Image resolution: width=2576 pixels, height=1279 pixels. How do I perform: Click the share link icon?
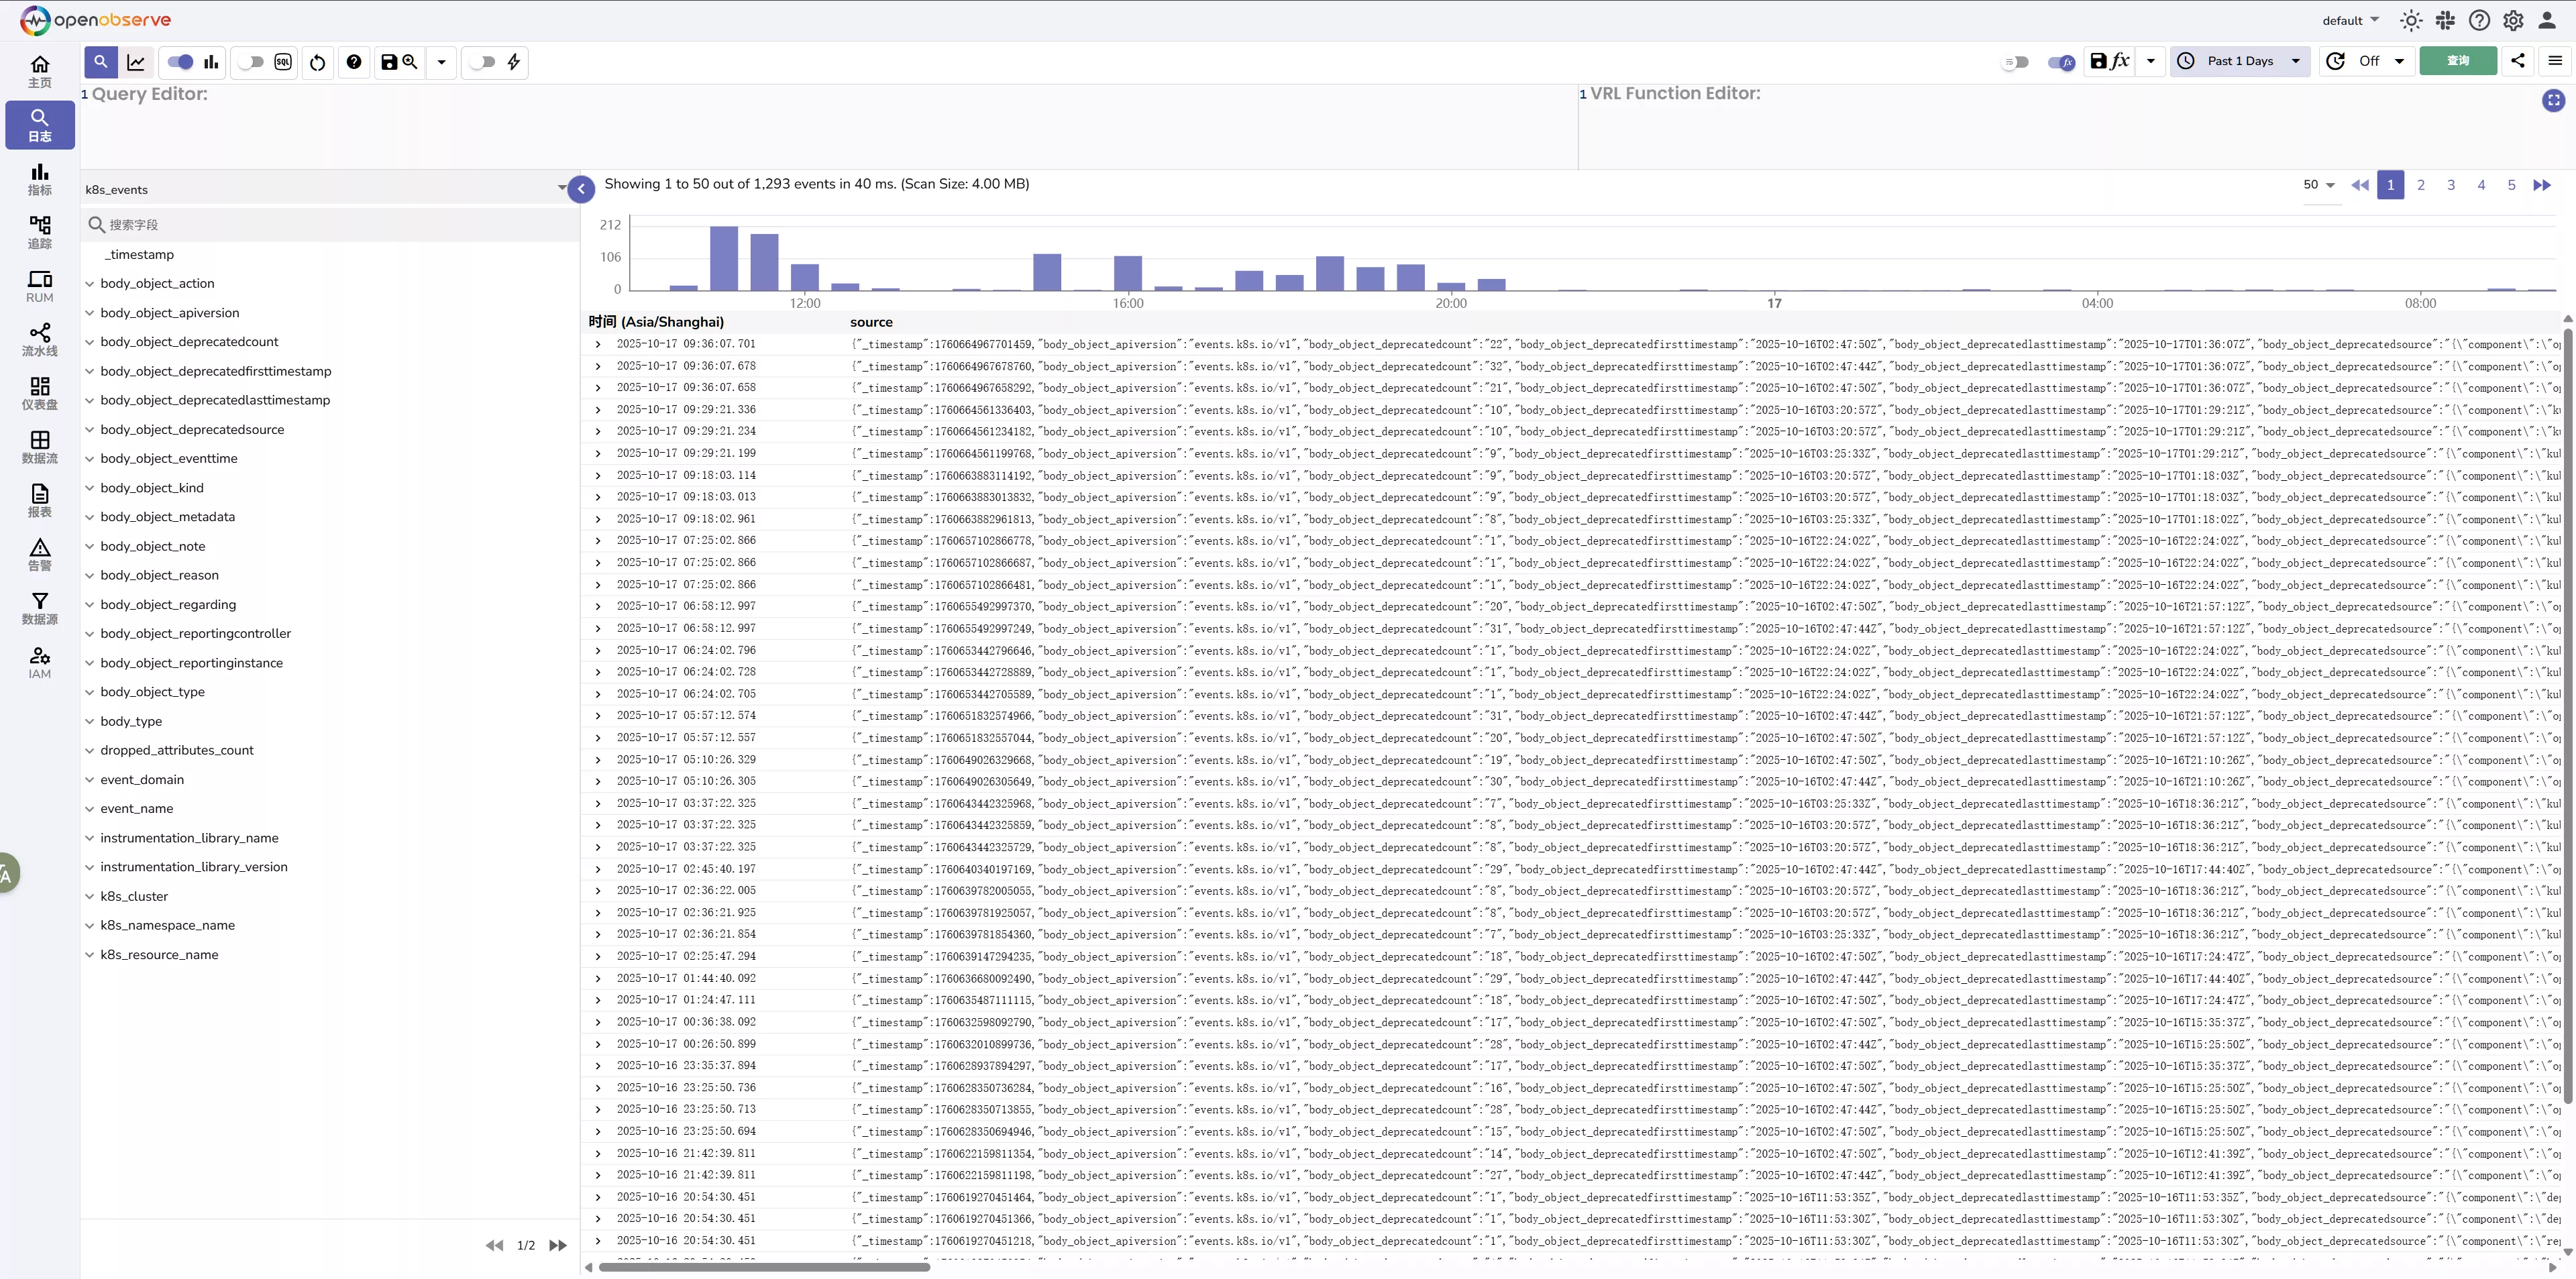click(x=2517, y=61)
